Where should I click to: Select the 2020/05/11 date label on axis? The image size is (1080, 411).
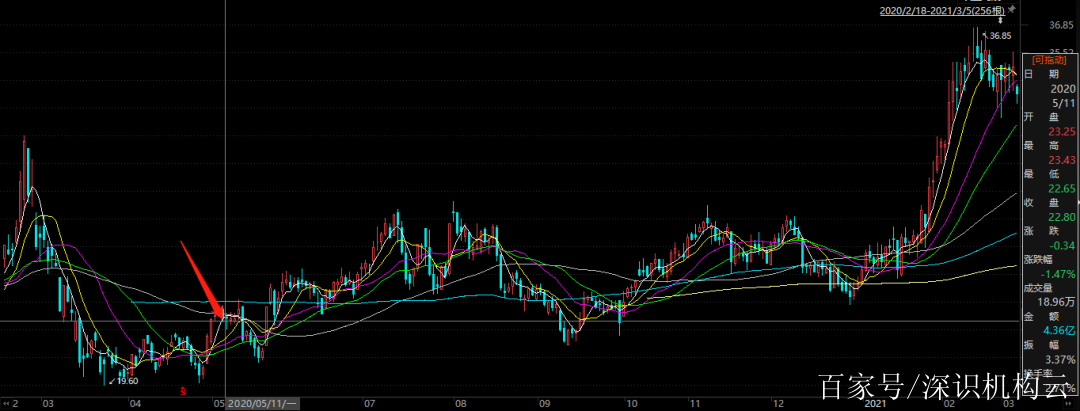(x=262, y=403)
